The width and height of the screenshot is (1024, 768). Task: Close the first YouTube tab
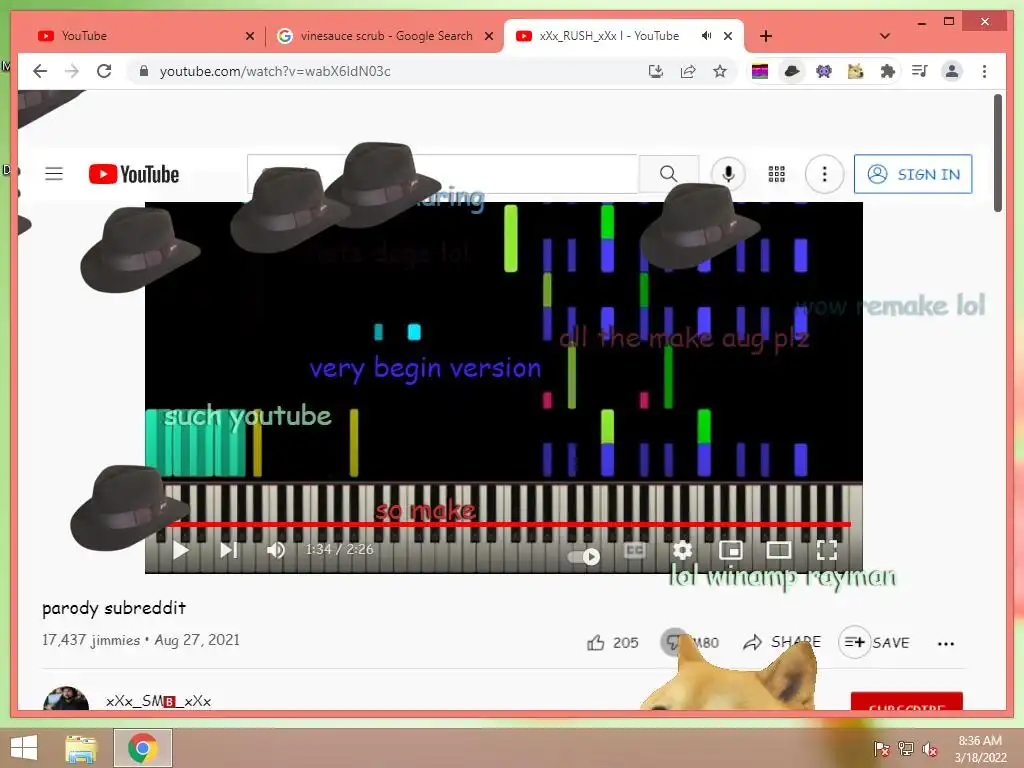click(249, 36)
